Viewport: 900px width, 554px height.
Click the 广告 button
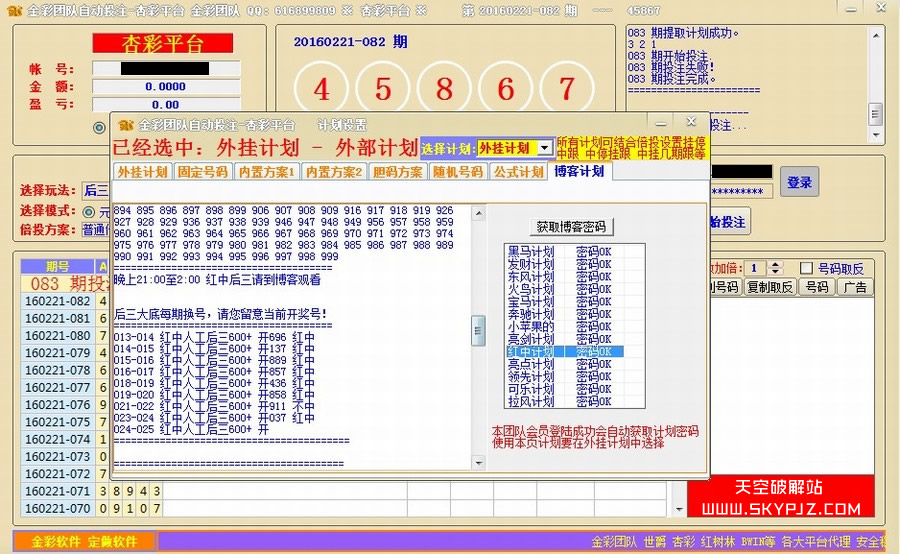click(855, 287)
